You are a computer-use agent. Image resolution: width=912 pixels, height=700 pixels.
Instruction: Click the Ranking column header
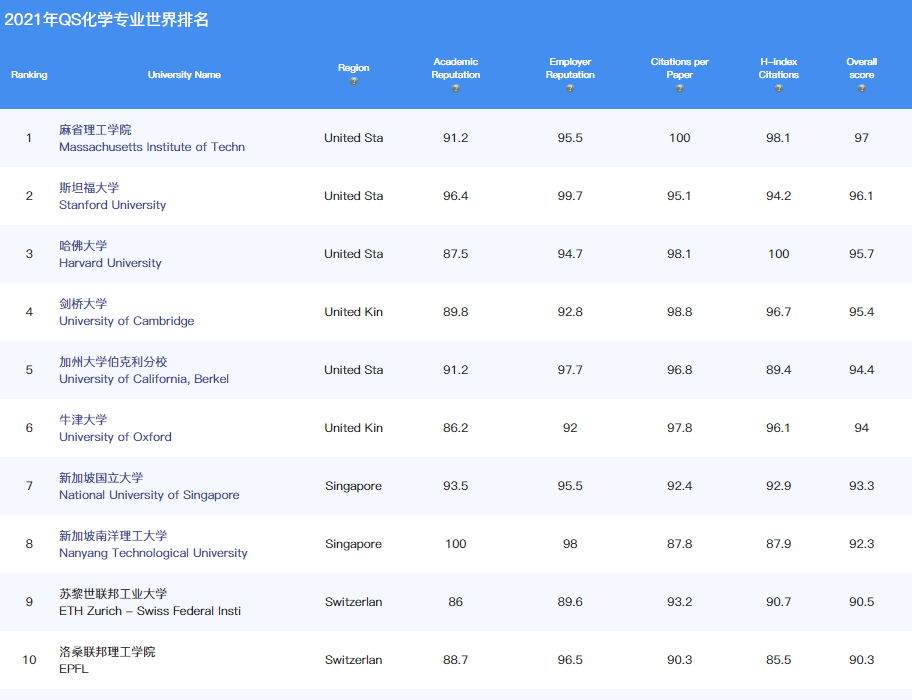click(x=29, y=74)
